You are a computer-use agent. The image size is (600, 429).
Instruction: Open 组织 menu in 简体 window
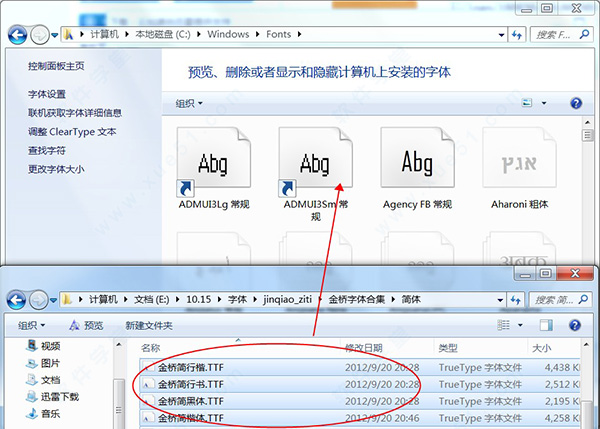pyautogui.click(x=31, y=326)
